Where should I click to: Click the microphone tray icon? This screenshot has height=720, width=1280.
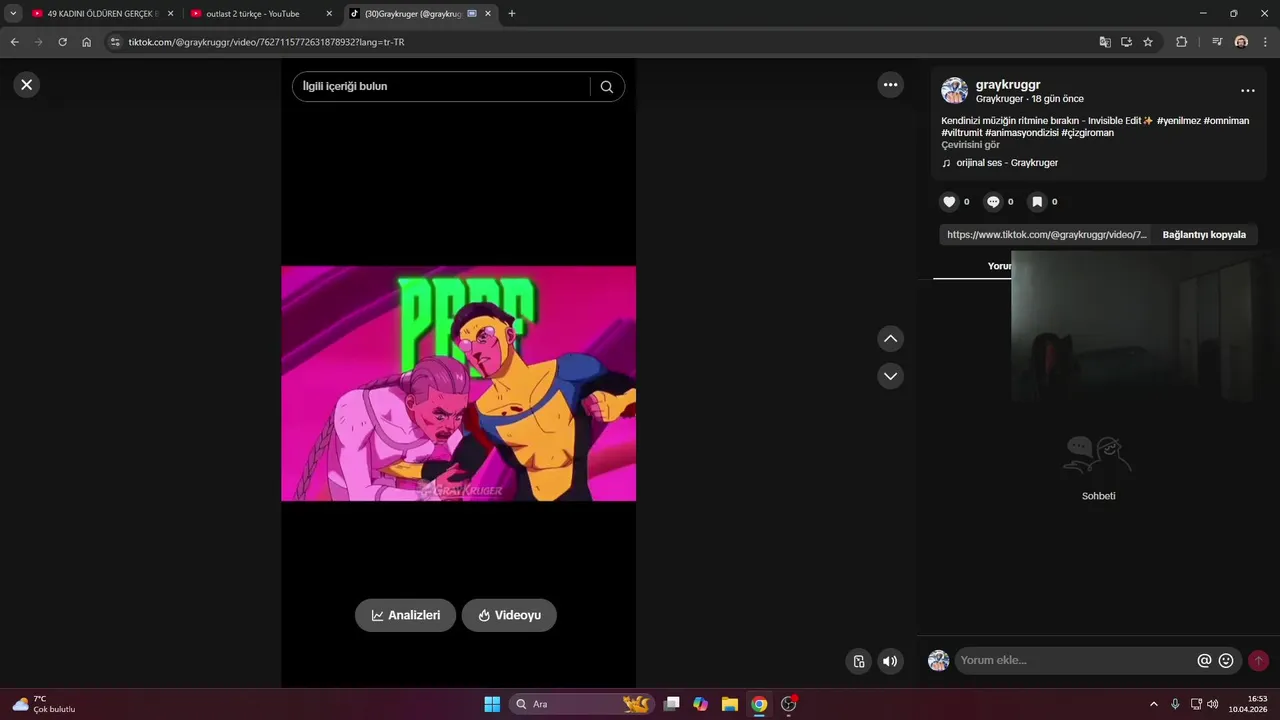[x=1175, y=704]
